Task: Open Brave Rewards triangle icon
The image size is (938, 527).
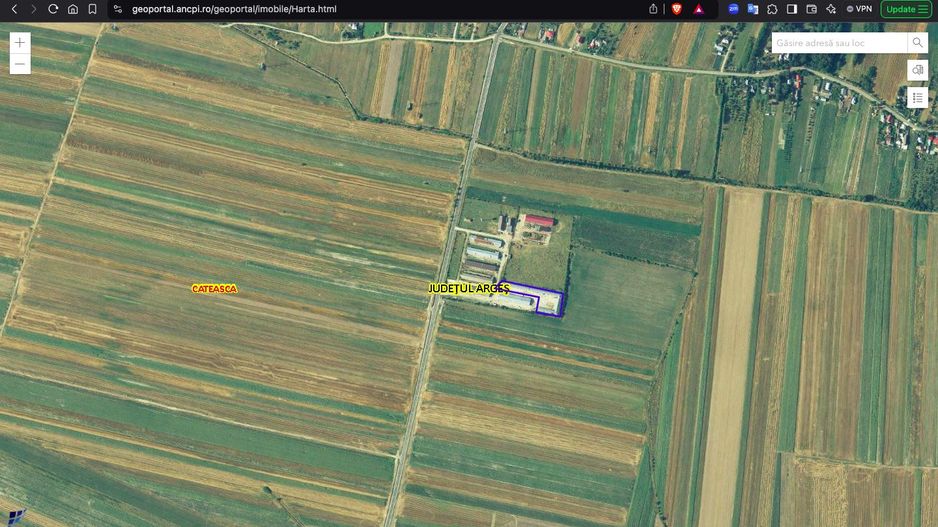Action: click(x=699, y=9)
